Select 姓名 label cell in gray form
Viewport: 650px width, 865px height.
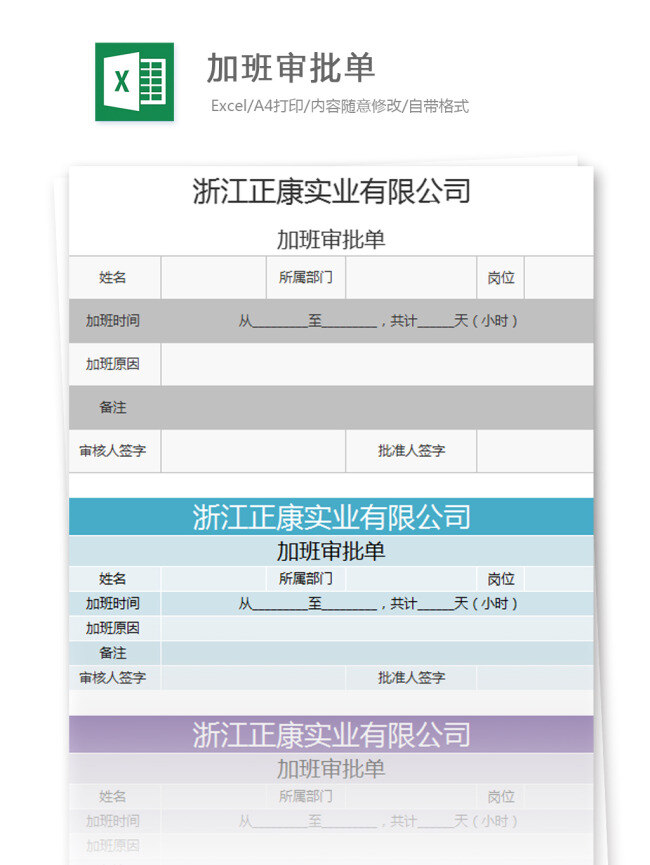[x=115, y=277]
